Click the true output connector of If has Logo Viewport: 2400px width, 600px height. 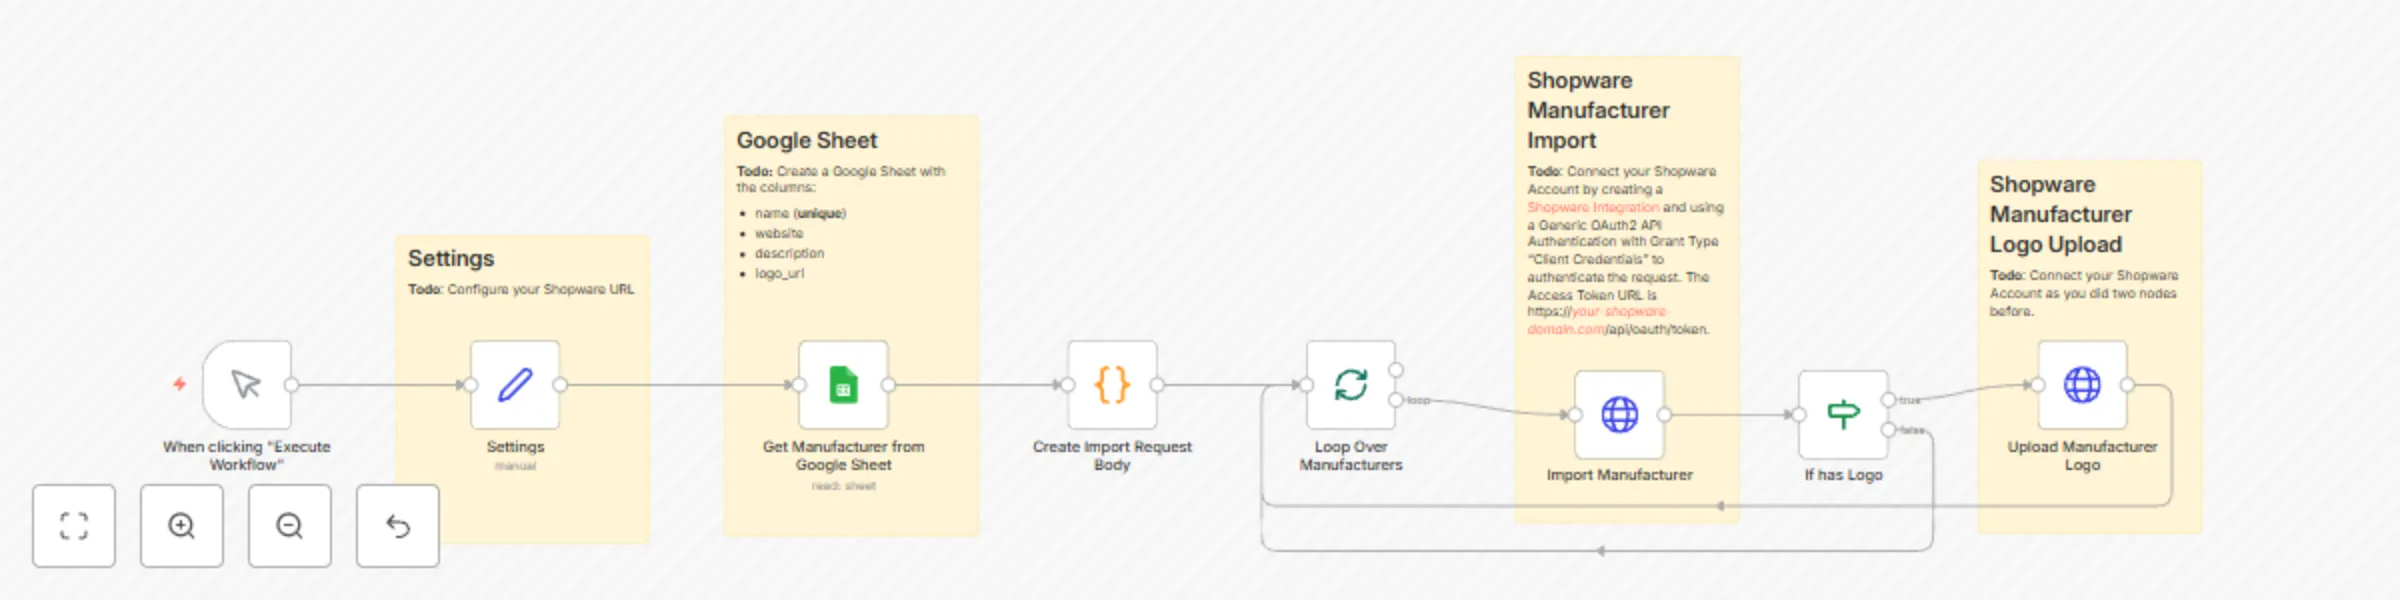tap(1888, 400)
